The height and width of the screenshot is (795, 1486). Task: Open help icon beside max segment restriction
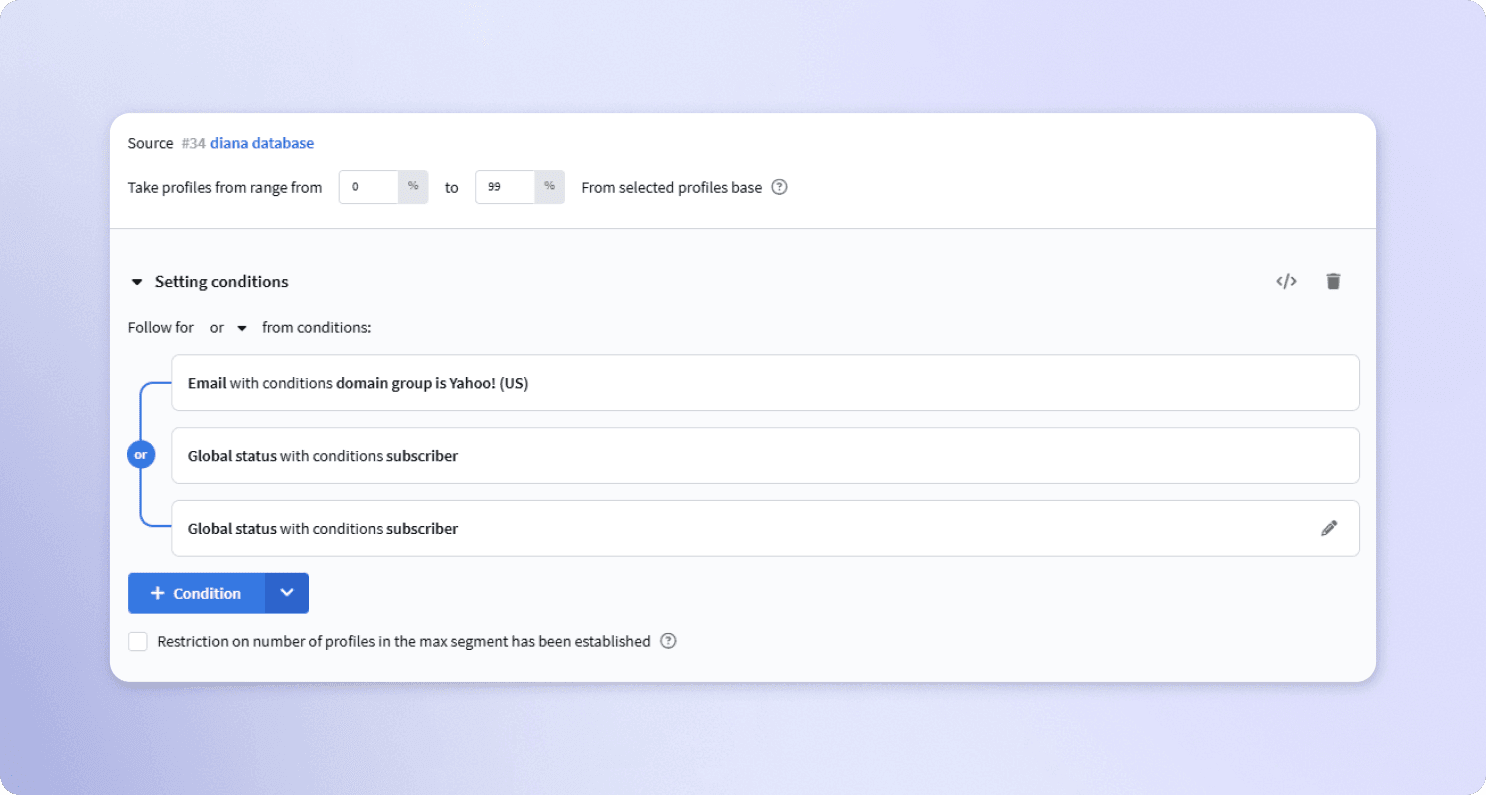(669, 641)
